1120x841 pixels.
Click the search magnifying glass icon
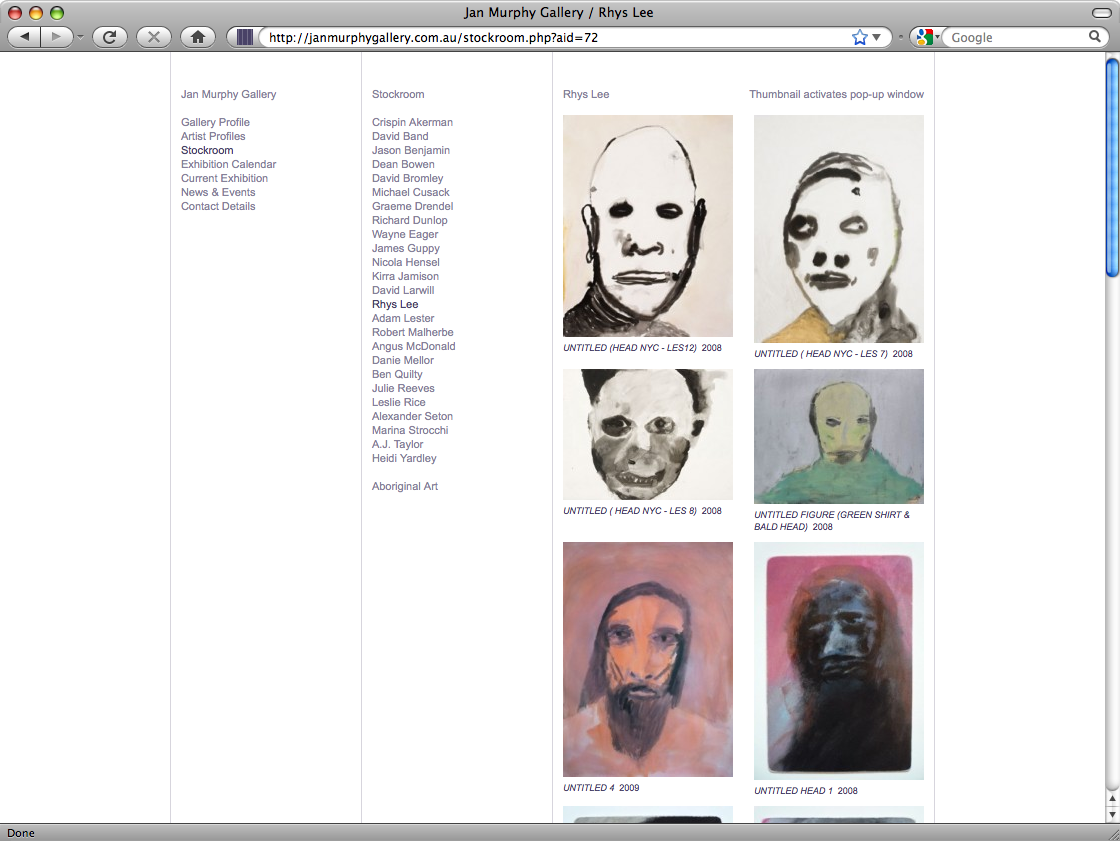click(x=1094, y=36)
